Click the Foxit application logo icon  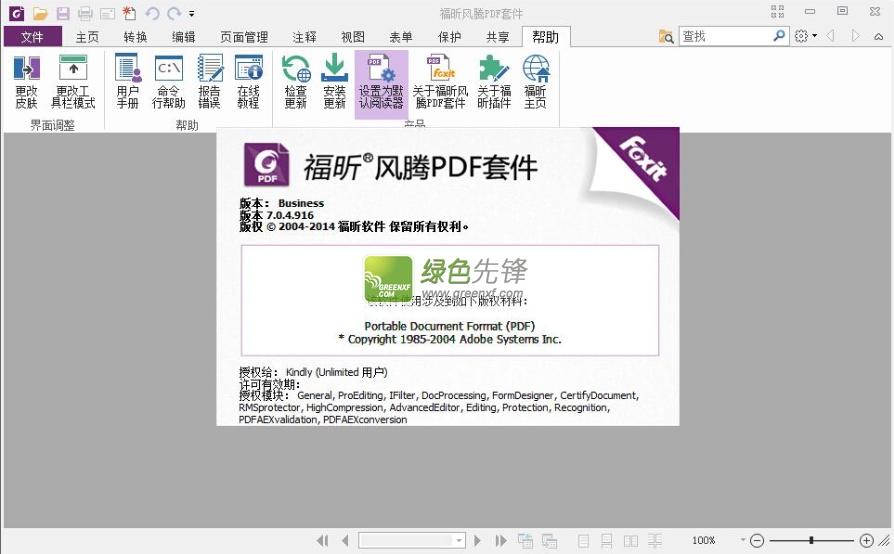[17, 13]
